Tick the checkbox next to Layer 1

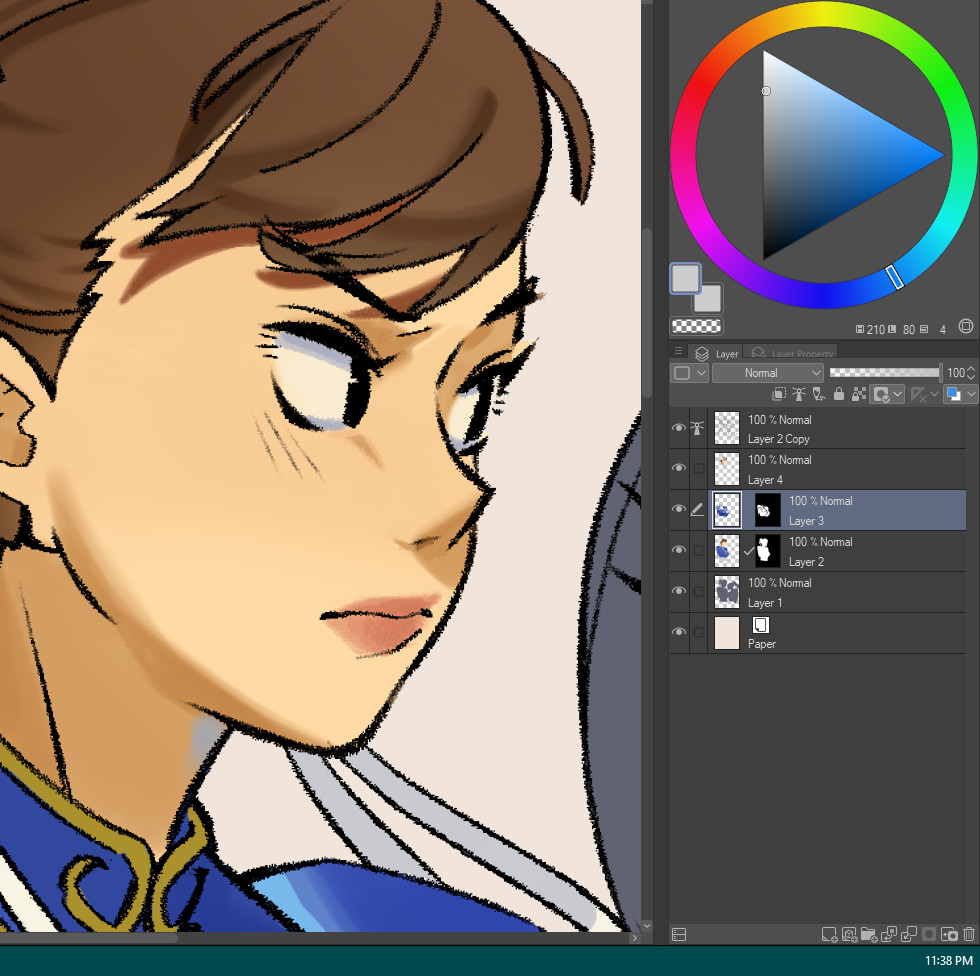point(699,591)
